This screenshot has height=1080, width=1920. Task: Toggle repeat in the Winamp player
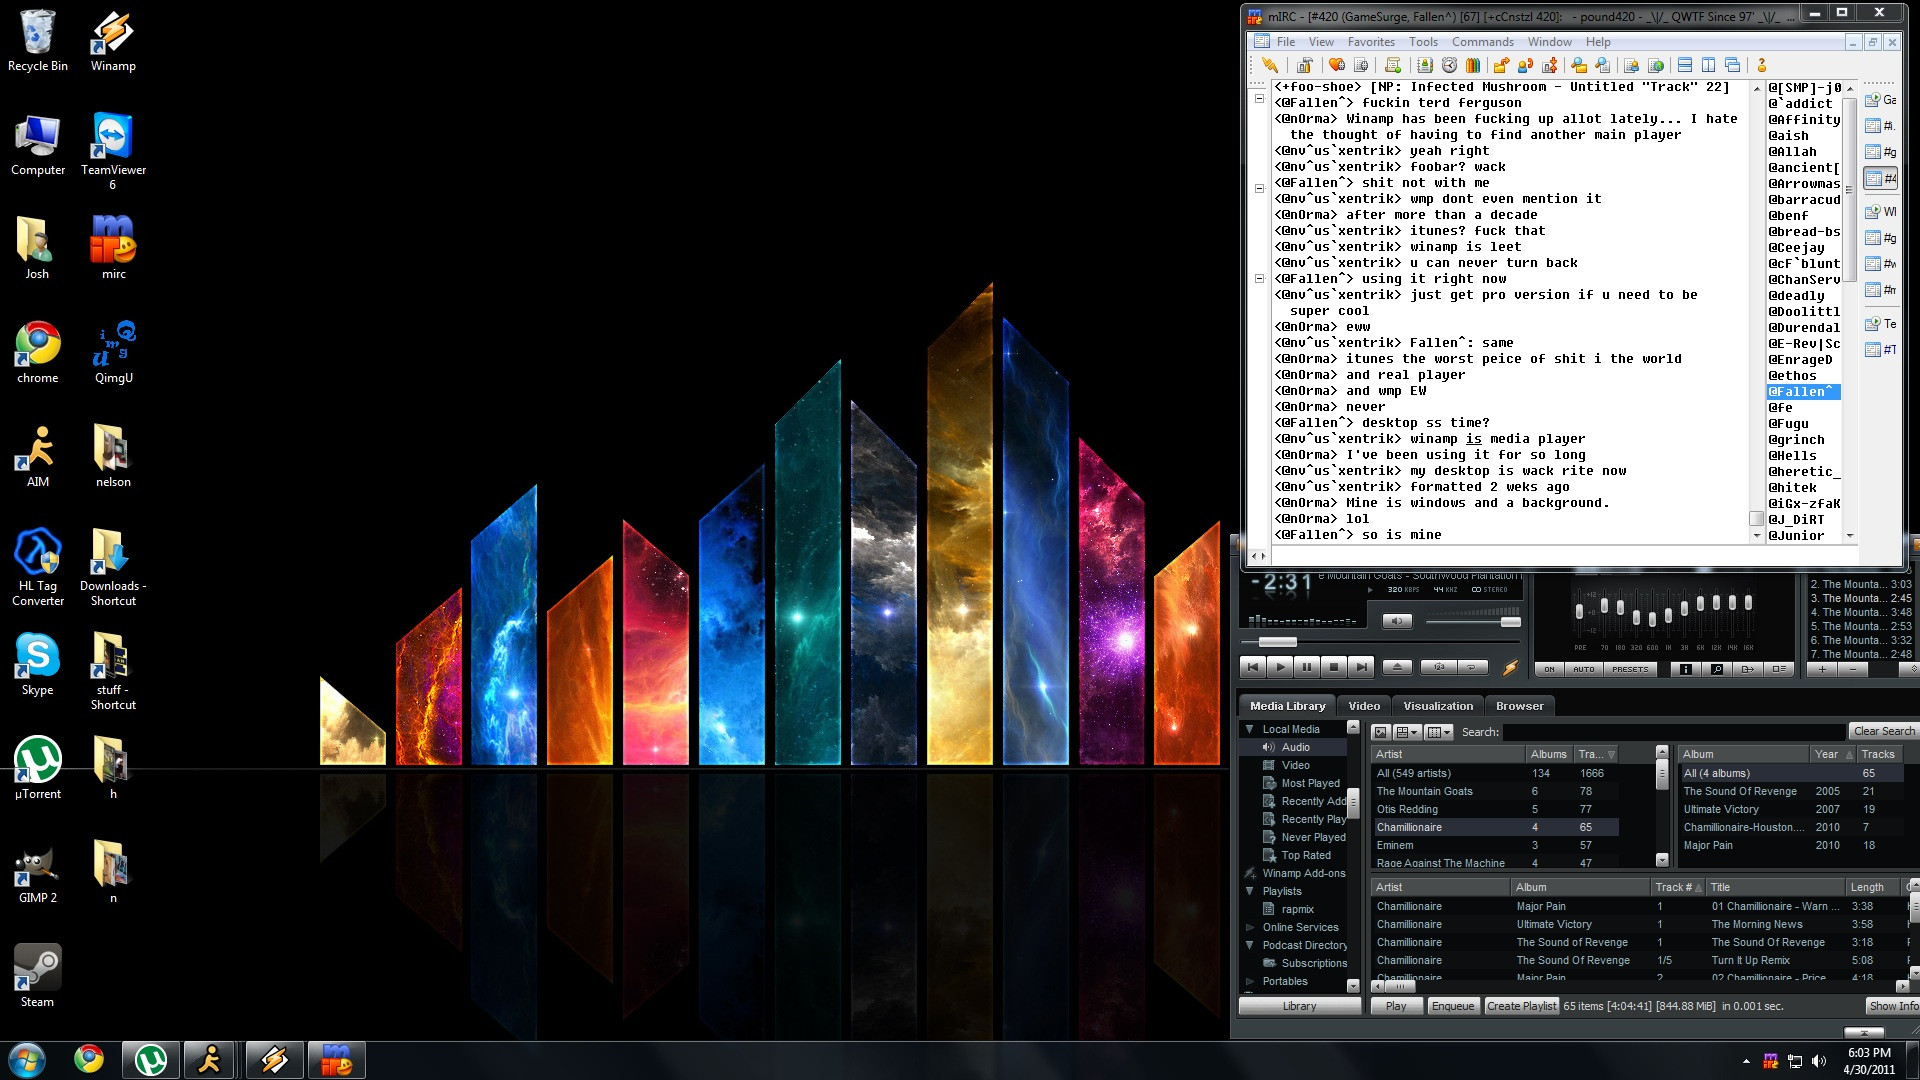[1472, 667]
